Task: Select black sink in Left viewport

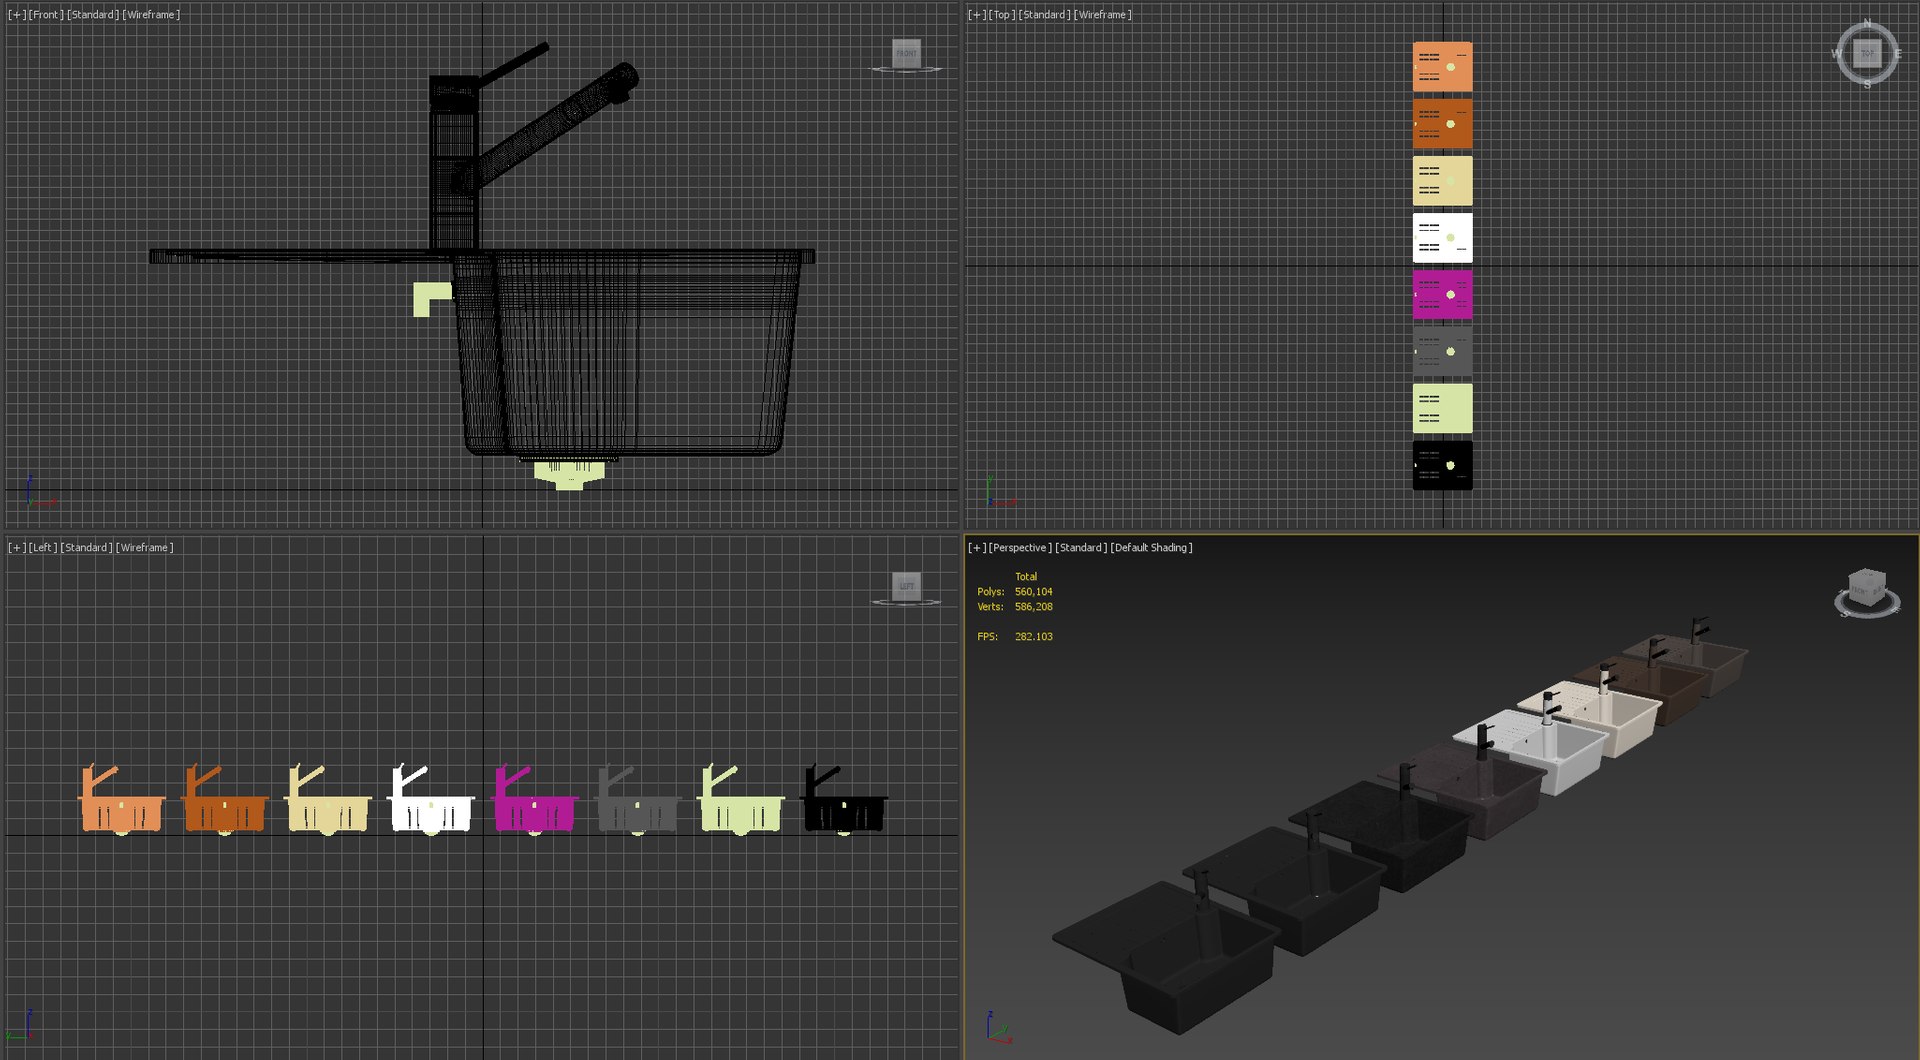Action: [x=844, y=812]
